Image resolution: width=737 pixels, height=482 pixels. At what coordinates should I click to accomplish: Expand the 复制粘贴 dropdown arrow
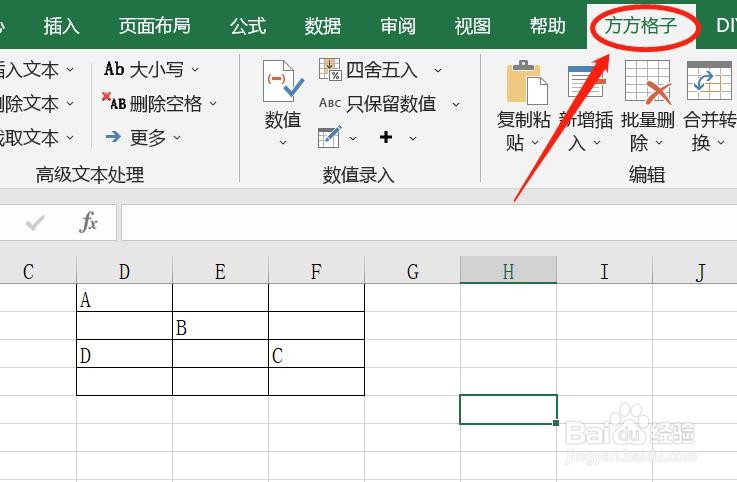tap(535, 142)
